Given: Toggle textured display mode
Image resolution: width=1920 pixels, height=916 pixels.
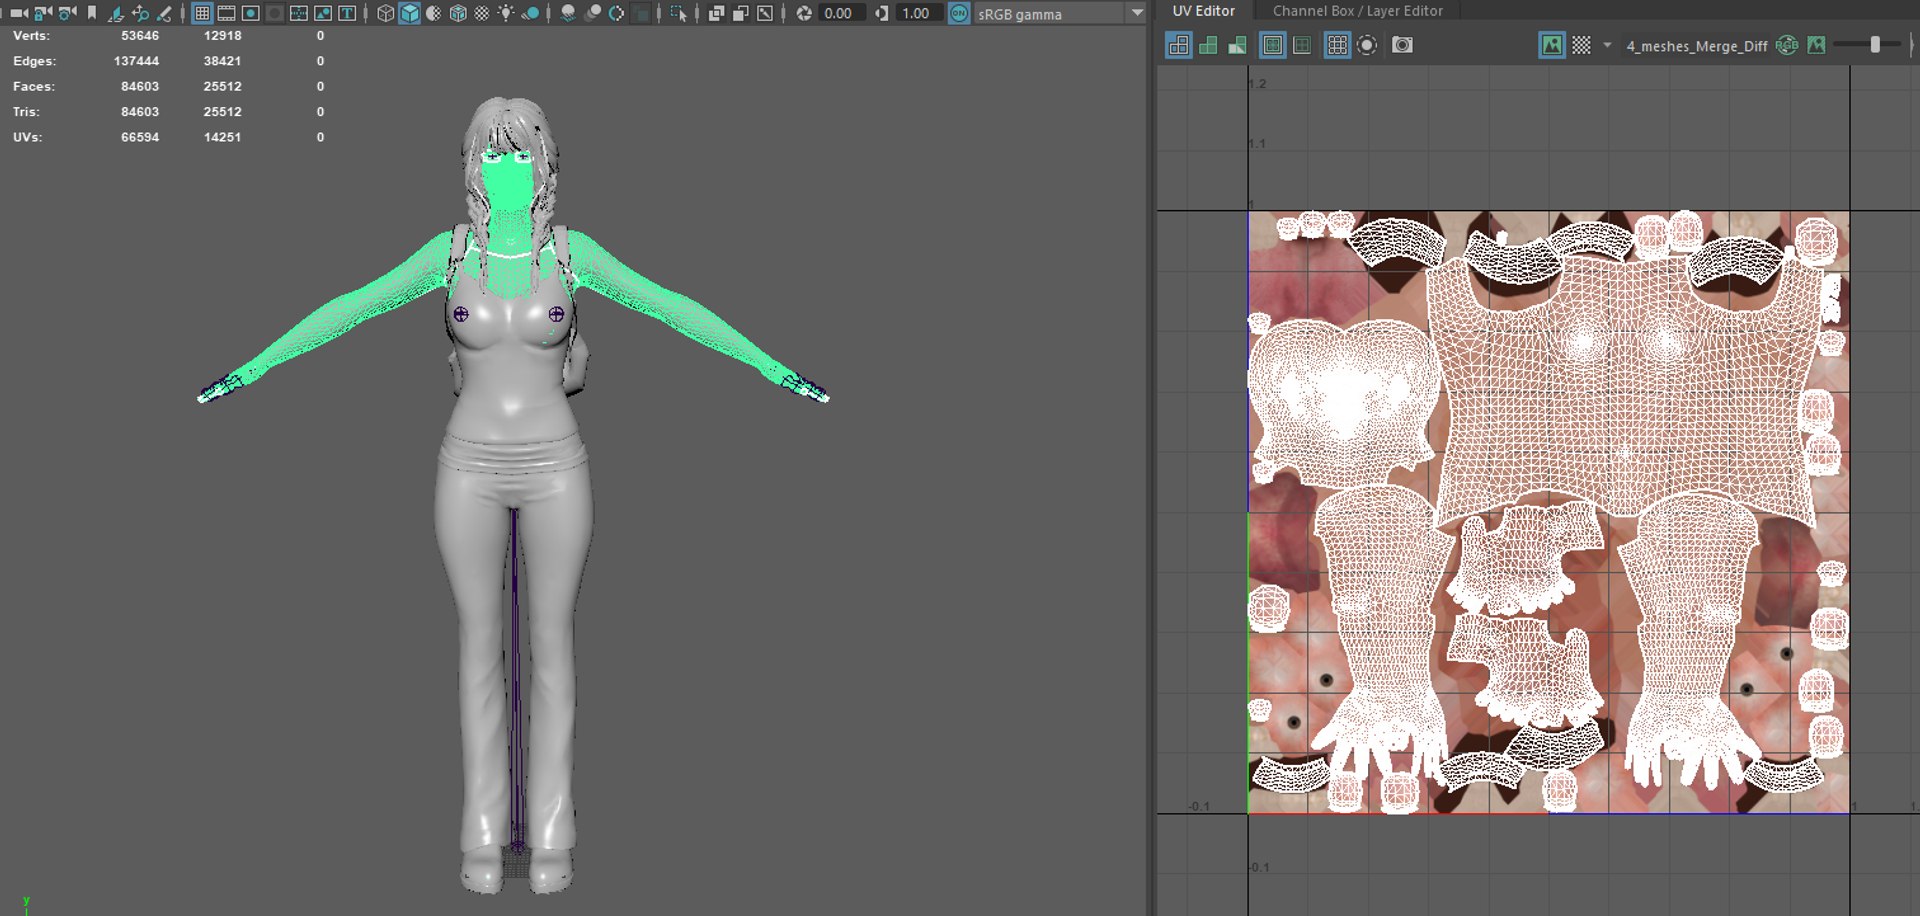Looking at the screenshot, I should point(482,13).
